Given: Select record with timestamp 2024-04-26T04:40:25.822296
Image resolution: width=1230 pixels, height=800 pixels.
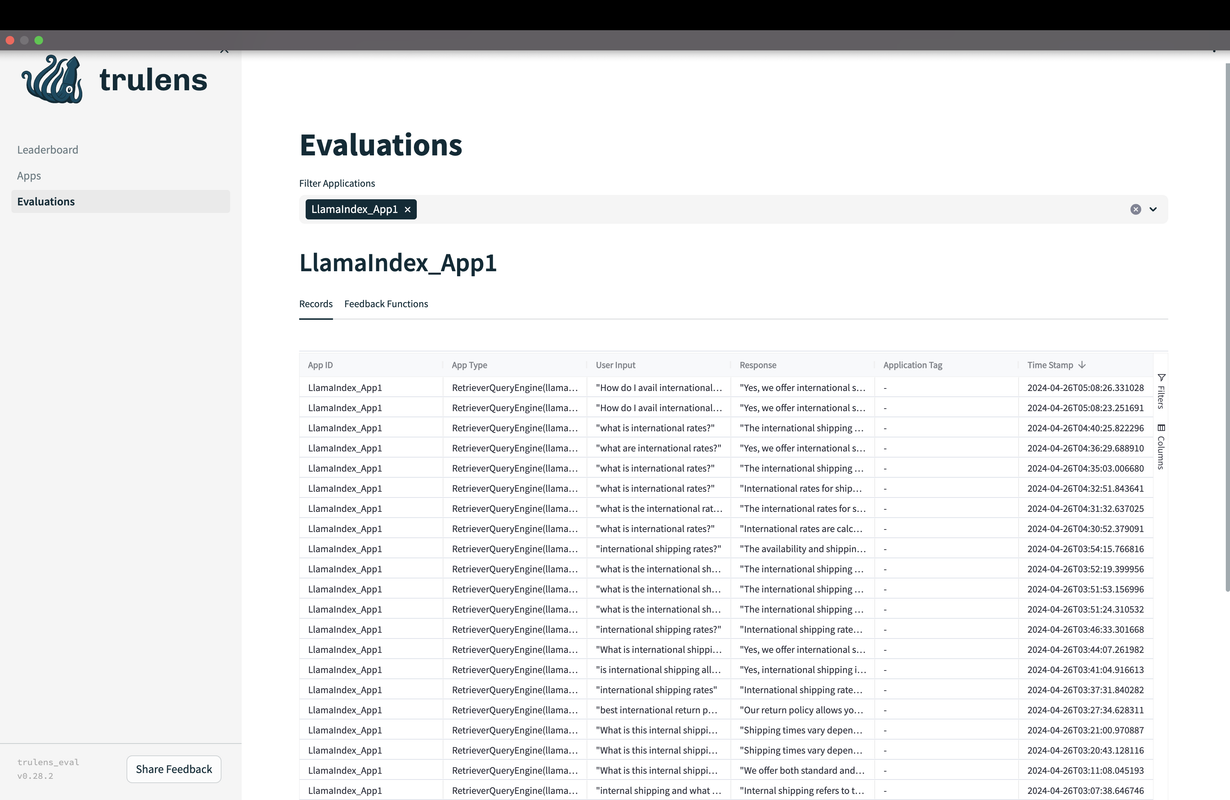Looking at the screenshot, I should coord(726,428).
